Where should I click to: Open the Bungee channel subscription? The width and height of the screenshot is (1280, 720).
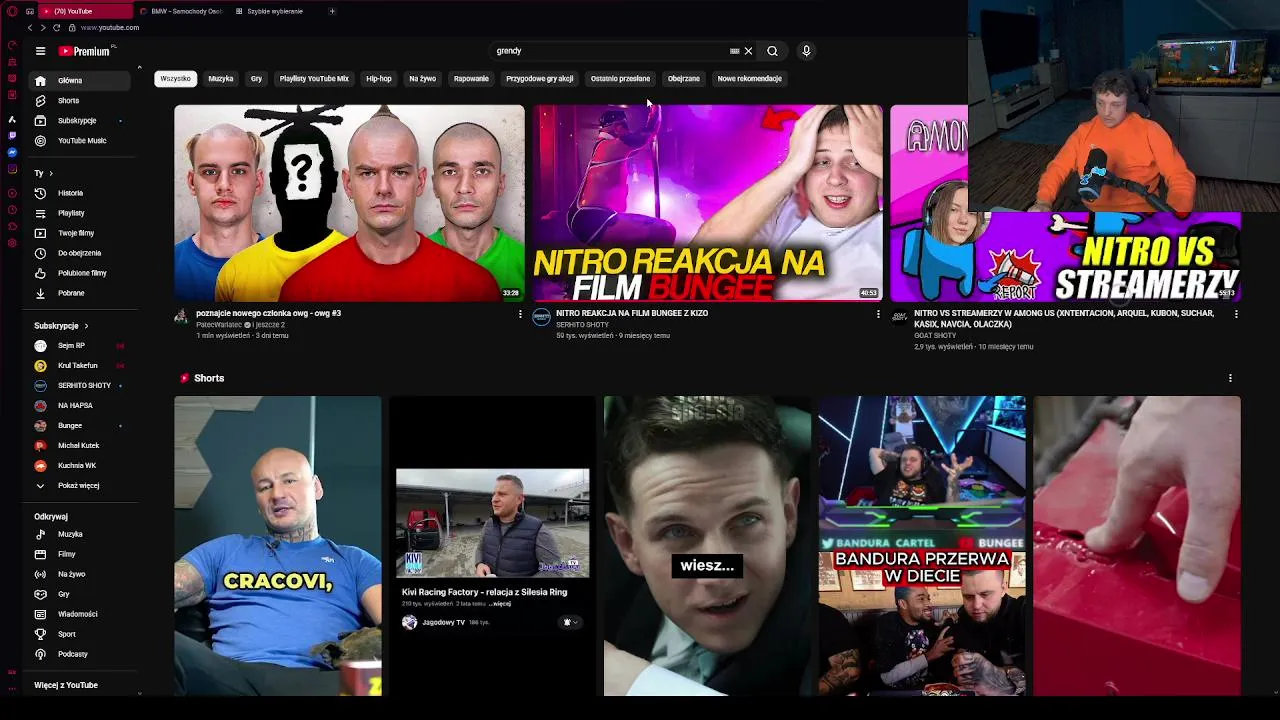(80, 425)
